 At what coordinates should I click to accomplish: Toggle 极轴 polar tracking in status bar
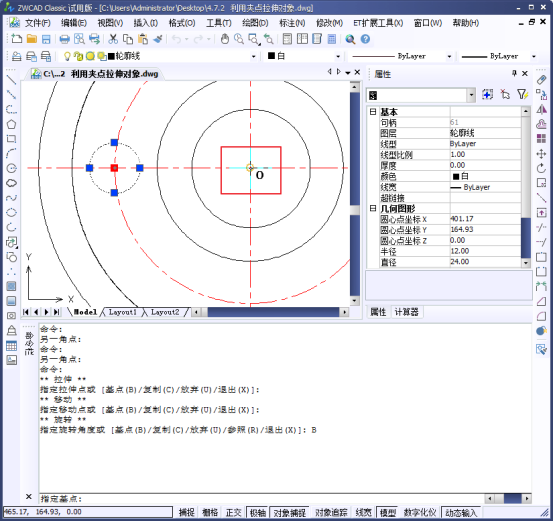258,512
